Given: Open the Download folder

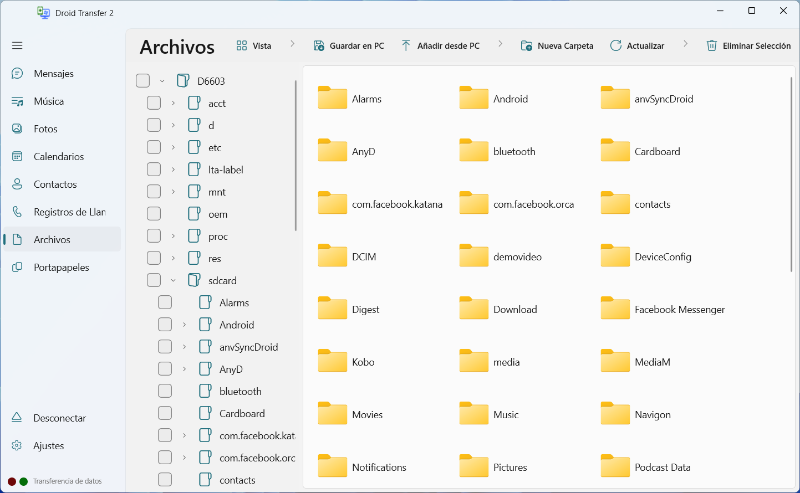Looking at the screenshot, I should (x=498, y=309).
